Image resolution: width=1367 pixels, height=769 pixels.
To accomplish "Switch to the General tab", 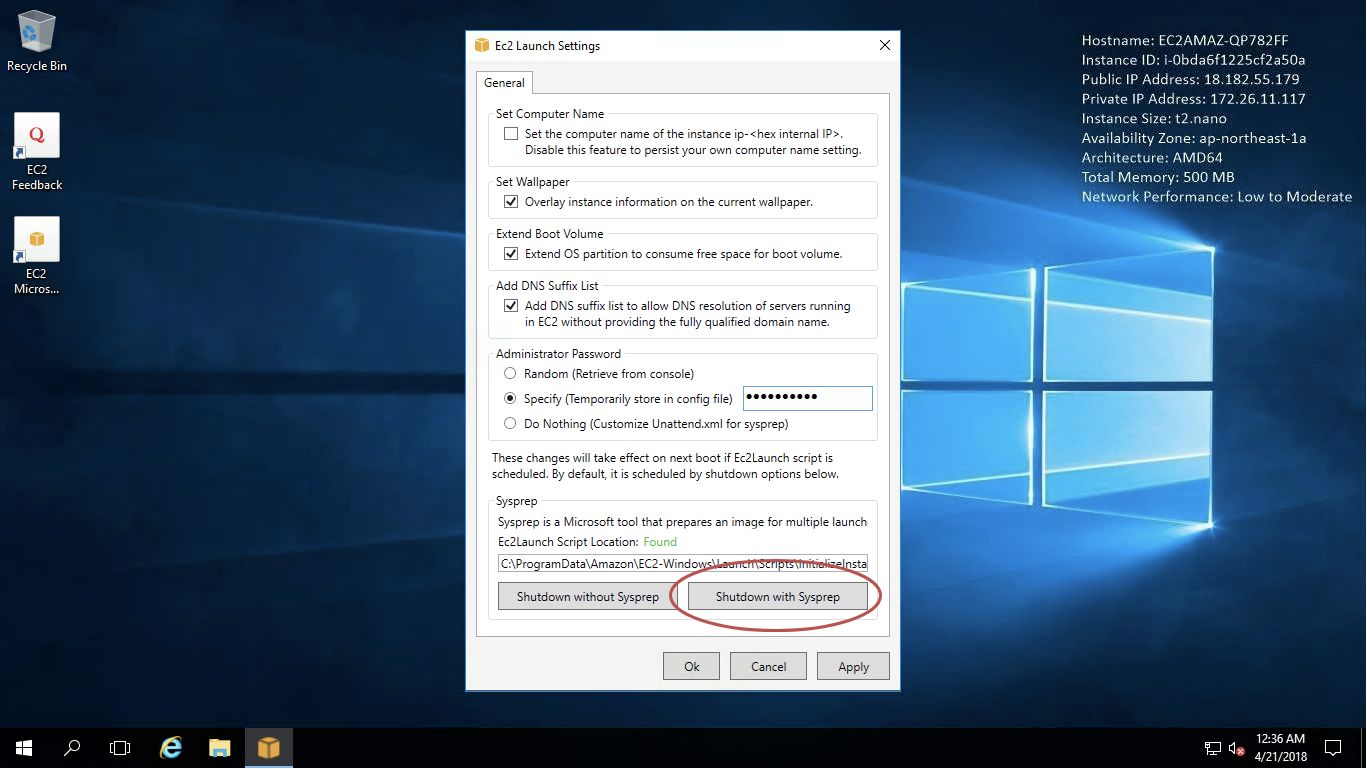I will (x=504, y=83).
